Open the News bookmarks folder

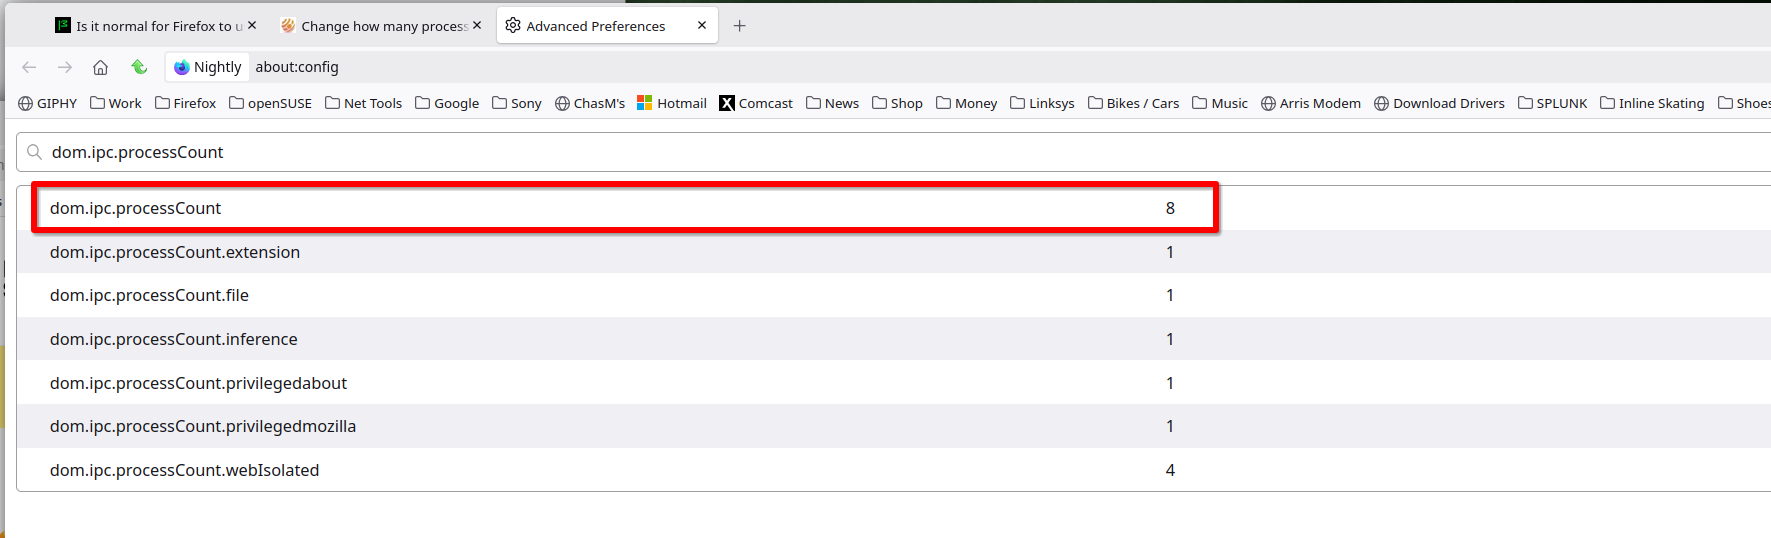coord(832,103)
